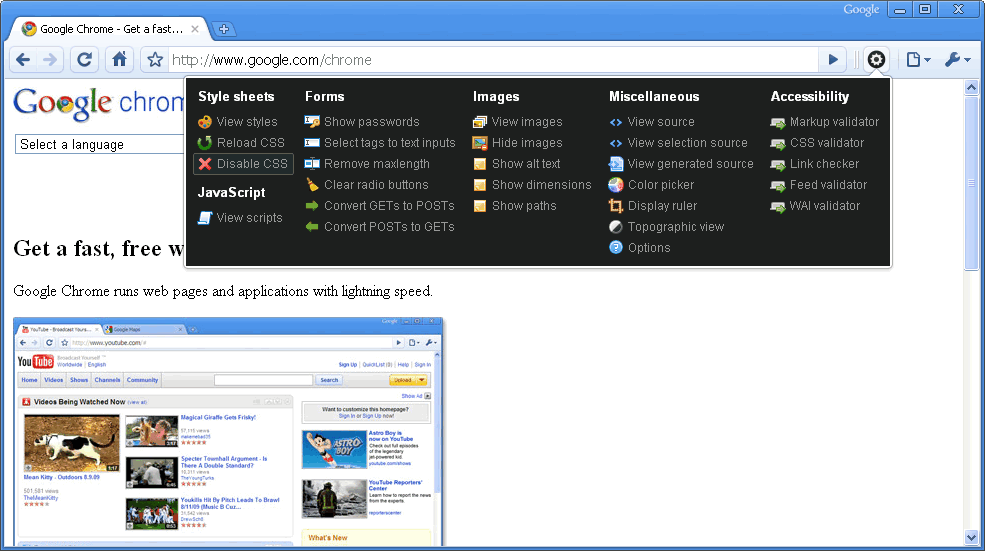Open the Select a language dropdown
Image resolution: width=985 pixels, height=551 pixels.
[x=100, y=145]
